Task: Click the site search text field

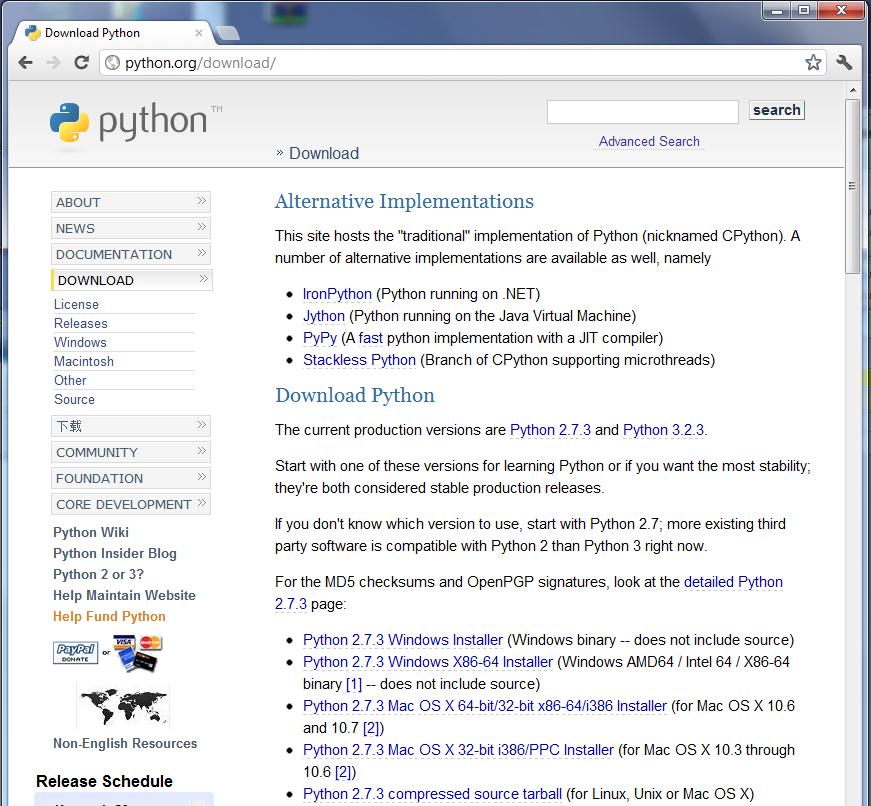Action: (643, 112)
